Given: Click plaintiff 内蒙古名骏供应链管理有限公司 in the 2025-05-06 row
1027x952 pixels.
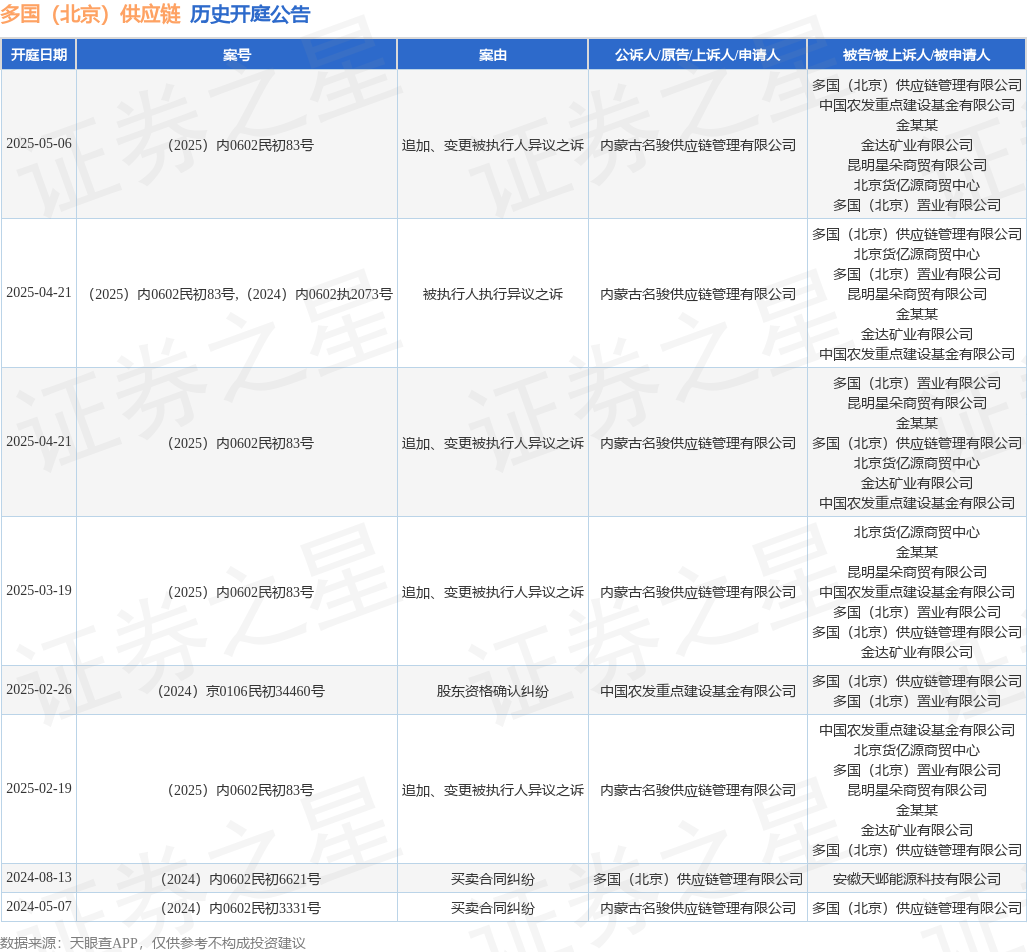Looking at the screenshot, I should point(698,145).
